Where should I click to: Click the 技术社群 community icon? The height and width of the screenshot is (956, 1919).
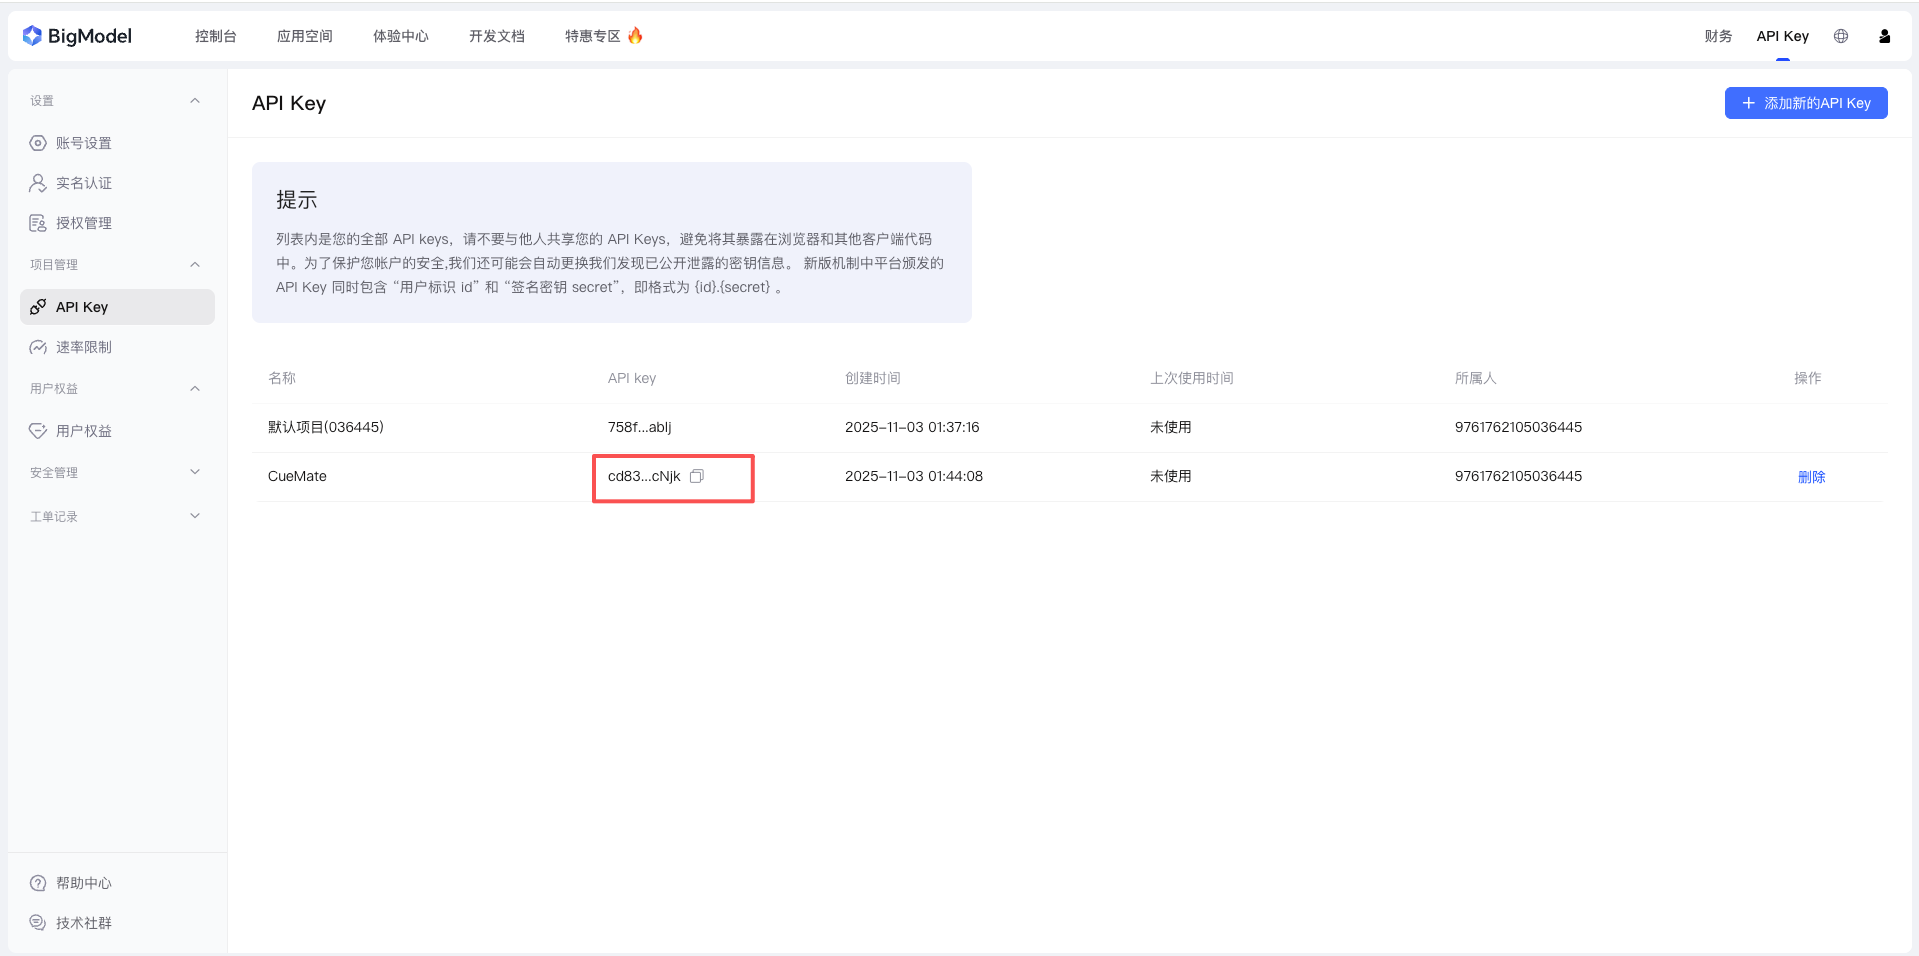point(38,922)
